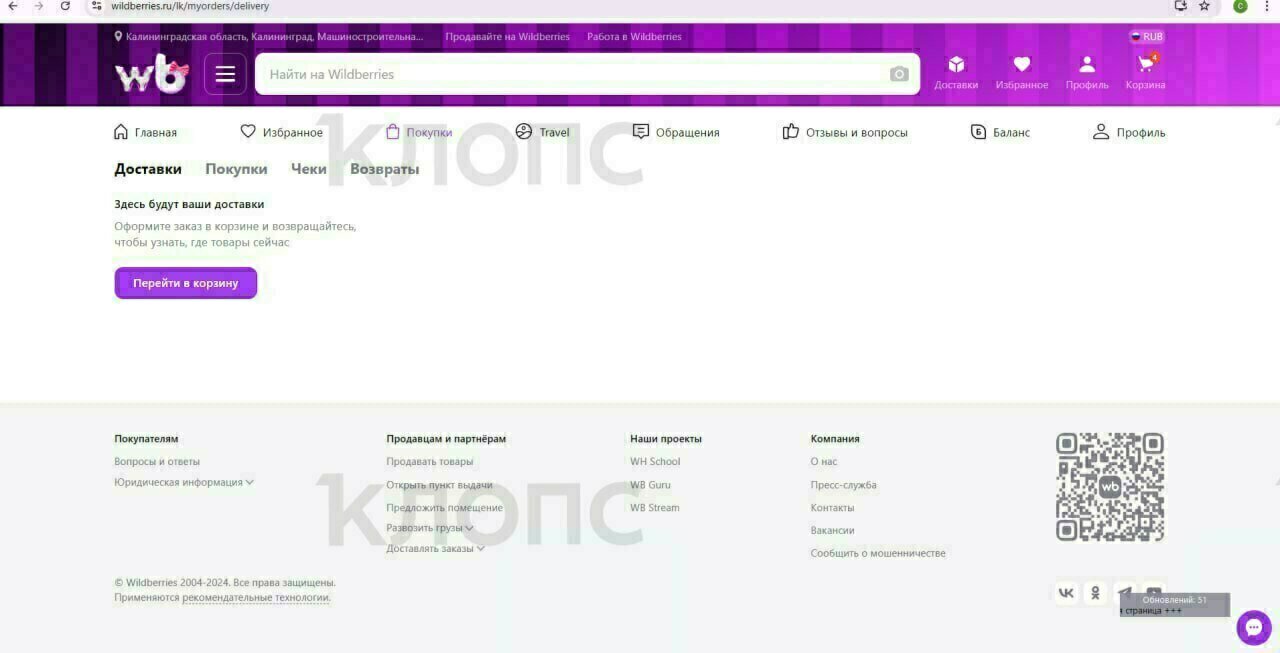Screen dimensions: 1280x653
Task: Expand Развозить грузы in the footer
Action: (430, 528)
